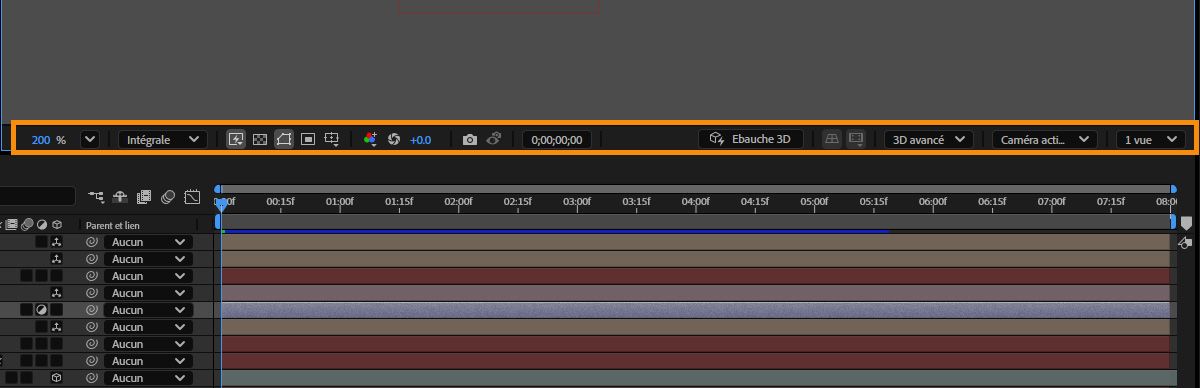Jump to 06:00f on the time ruler
The width and height of the screenshot is (1200, 388).
pyautogui.click(x=932, y=202)
